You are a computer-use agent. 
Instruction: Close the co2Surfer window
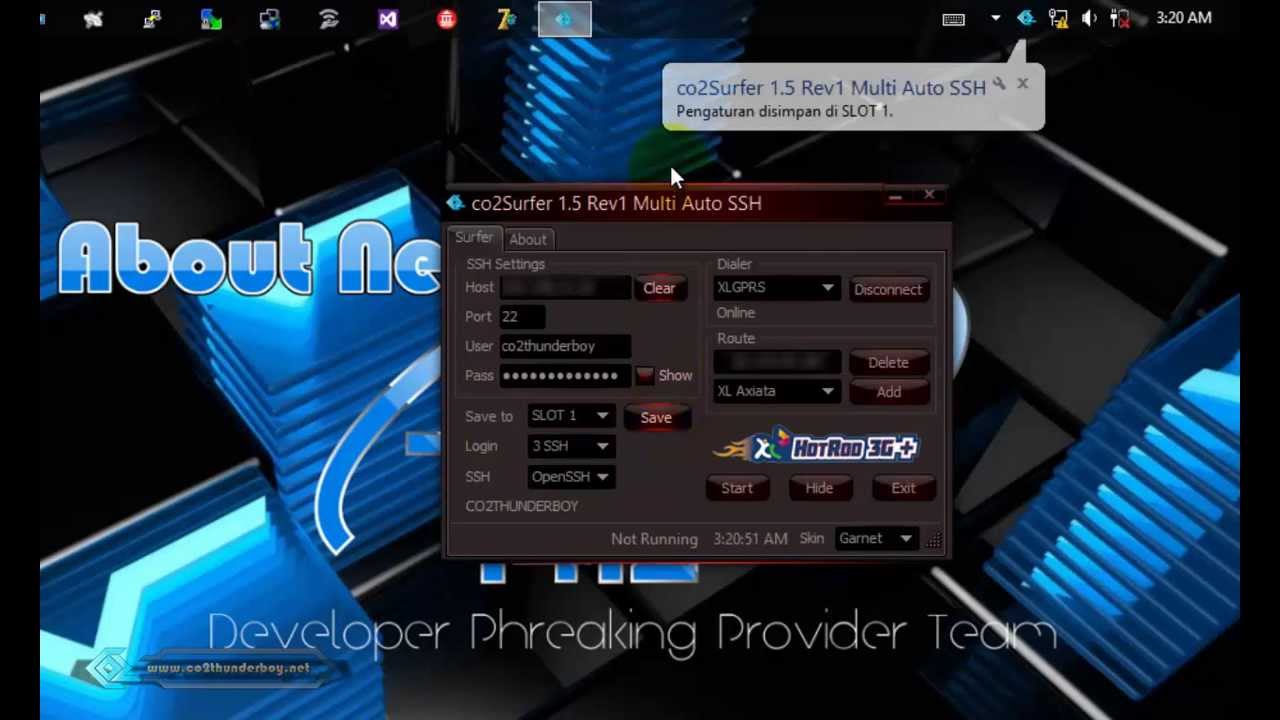pos(929,195)
